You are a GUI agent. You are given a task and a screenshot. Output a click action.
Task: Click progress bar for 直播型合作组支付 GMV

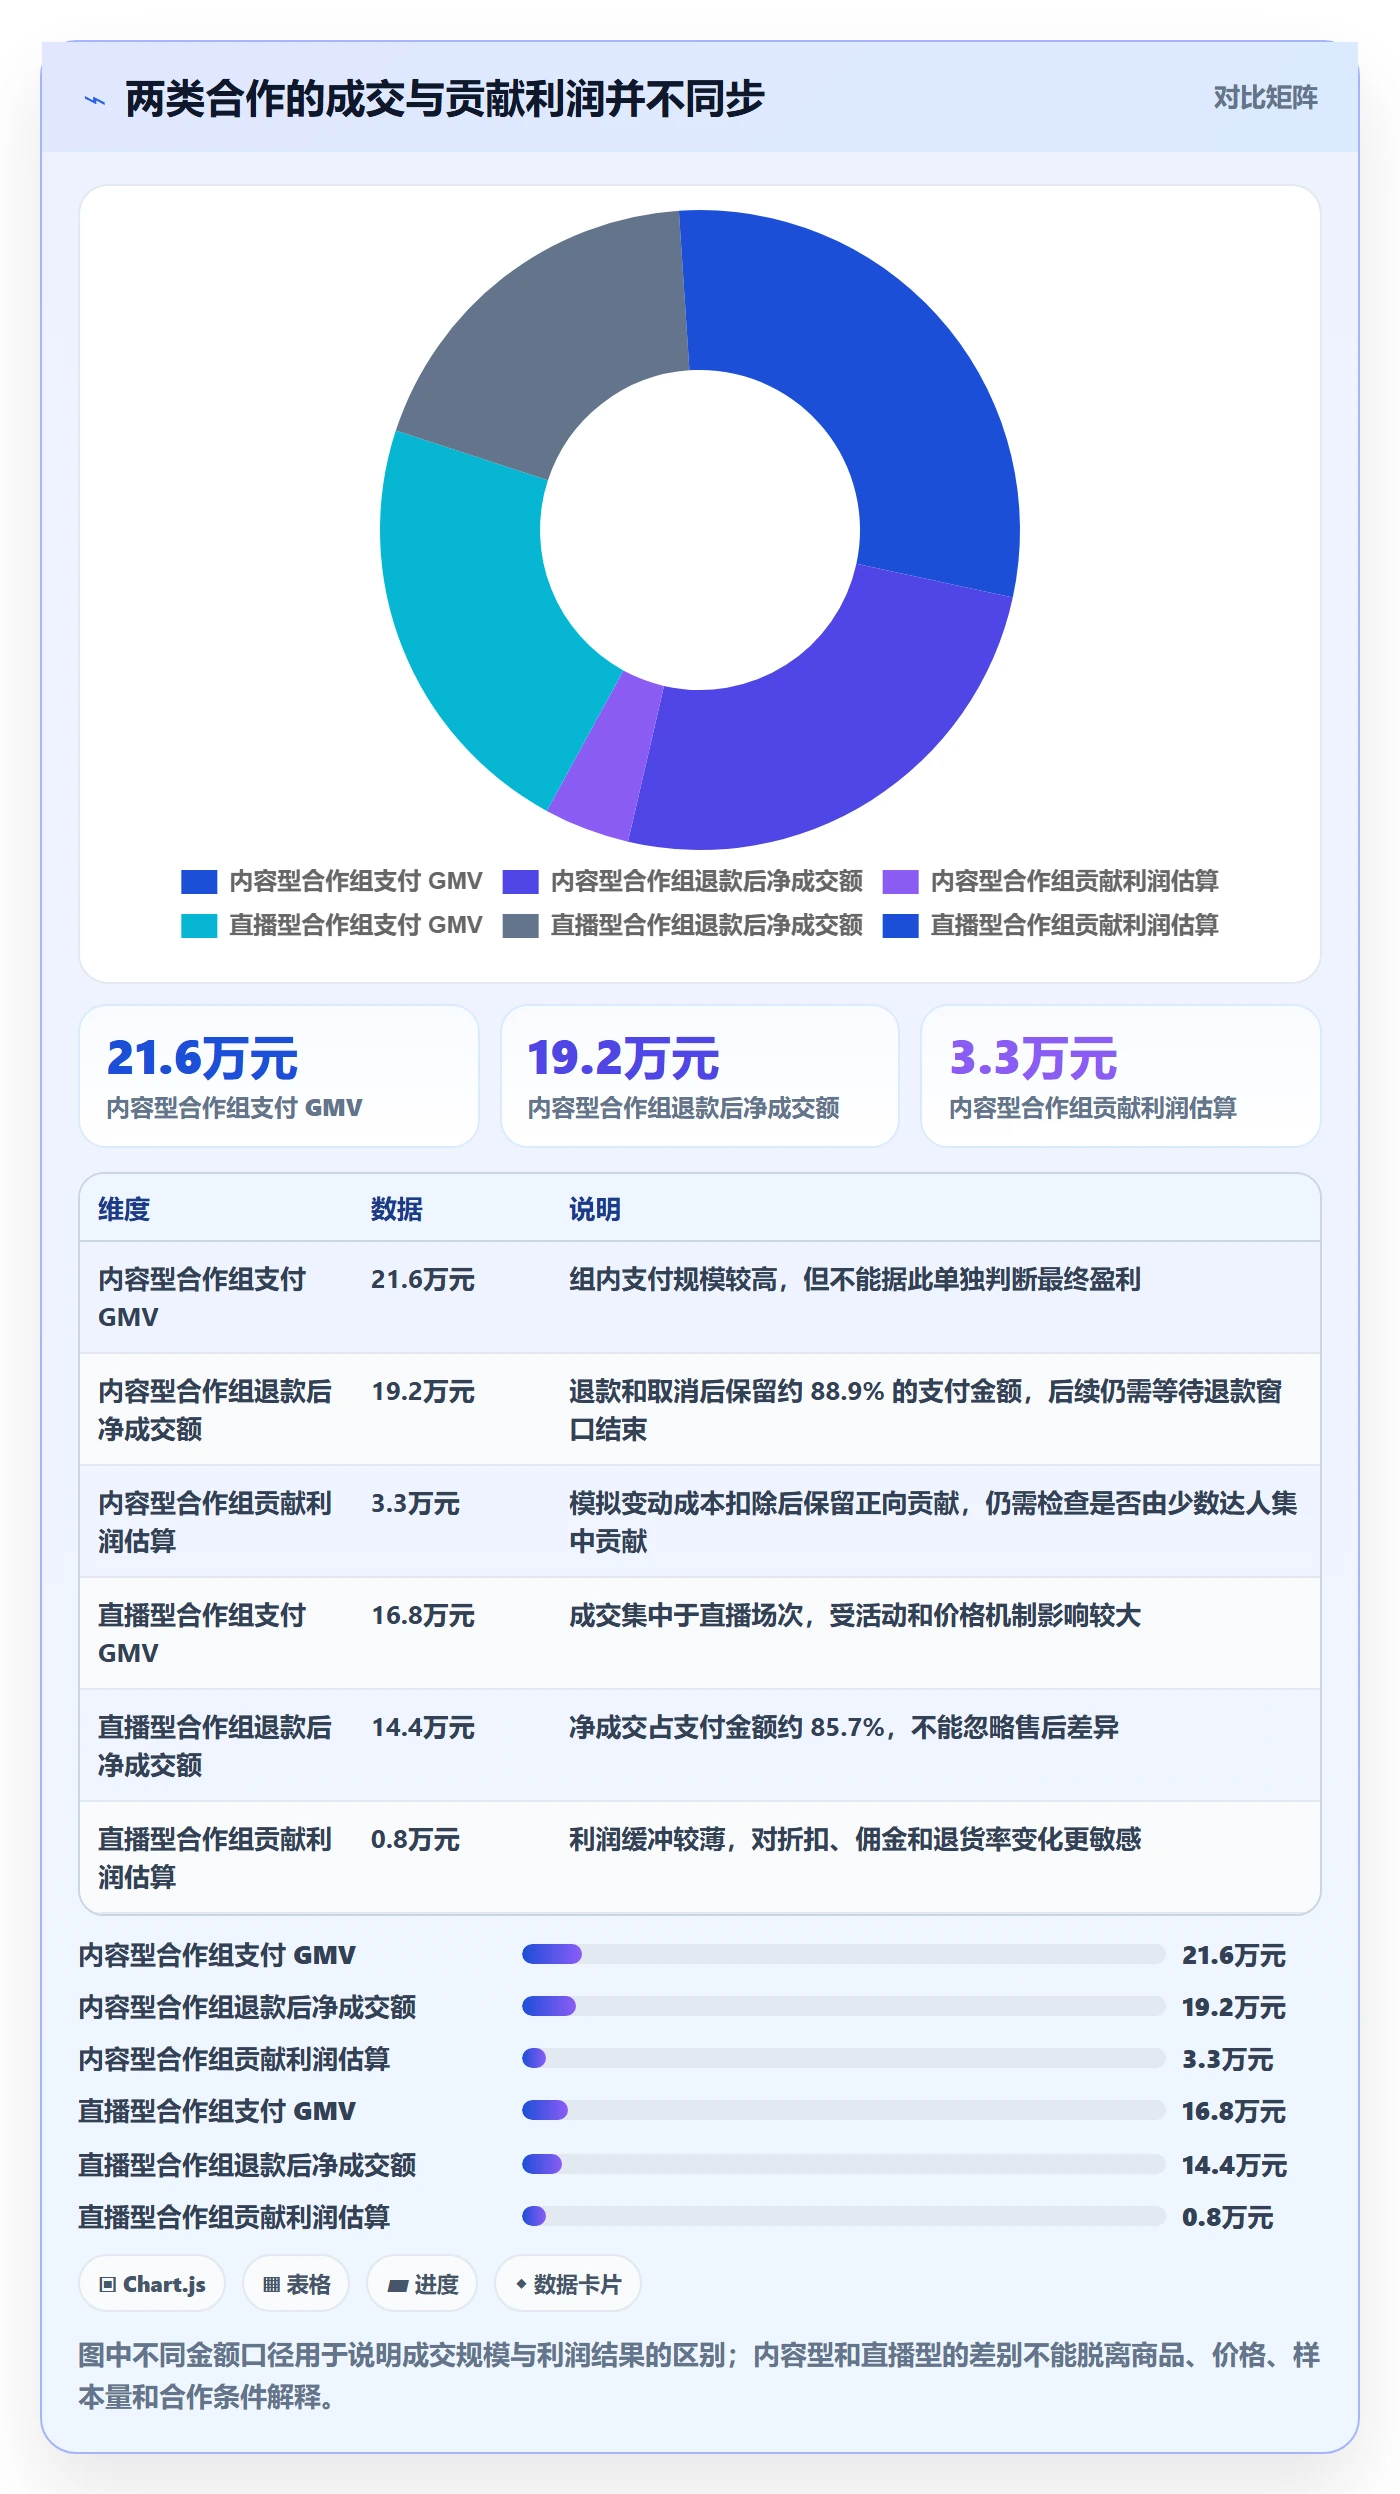click(843, 2110)
